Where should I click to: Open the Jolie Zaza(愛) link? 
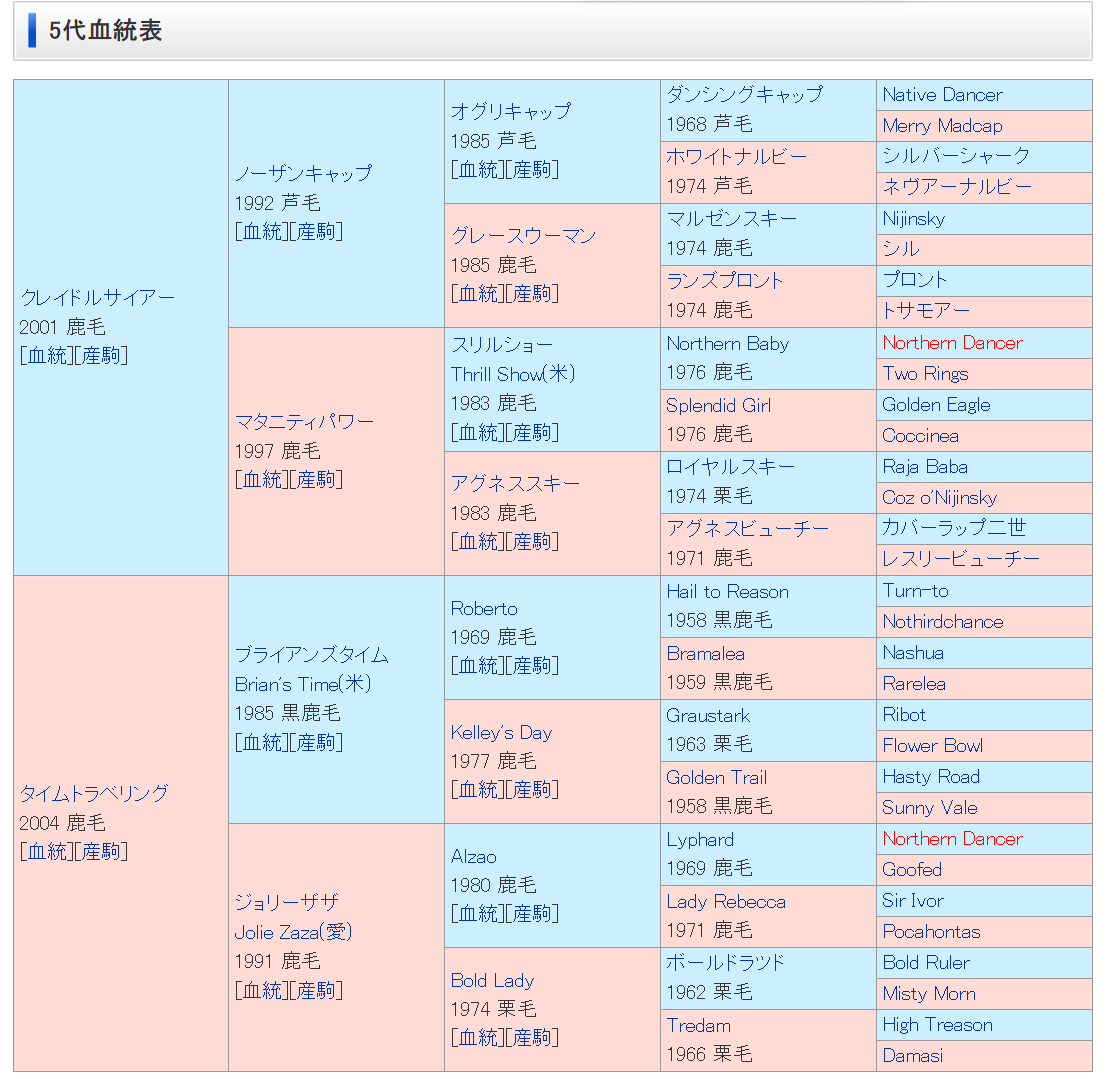click(x=293, y=932)
